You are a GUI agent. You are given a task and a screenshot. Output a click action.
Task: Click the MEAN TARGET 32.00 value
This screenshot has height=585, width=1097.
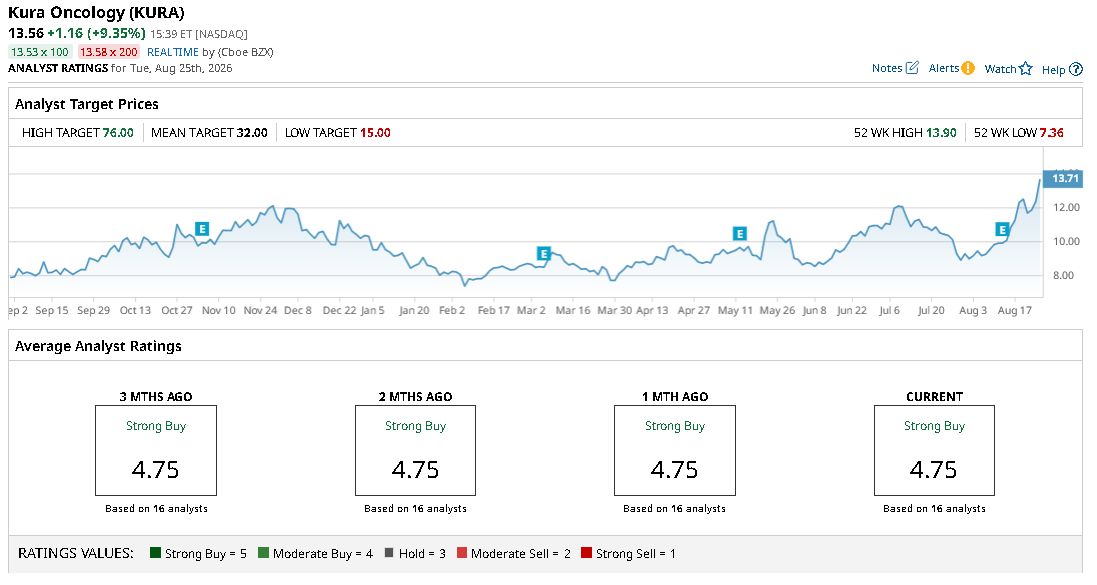pyautogui.click(x=252, y=132)
